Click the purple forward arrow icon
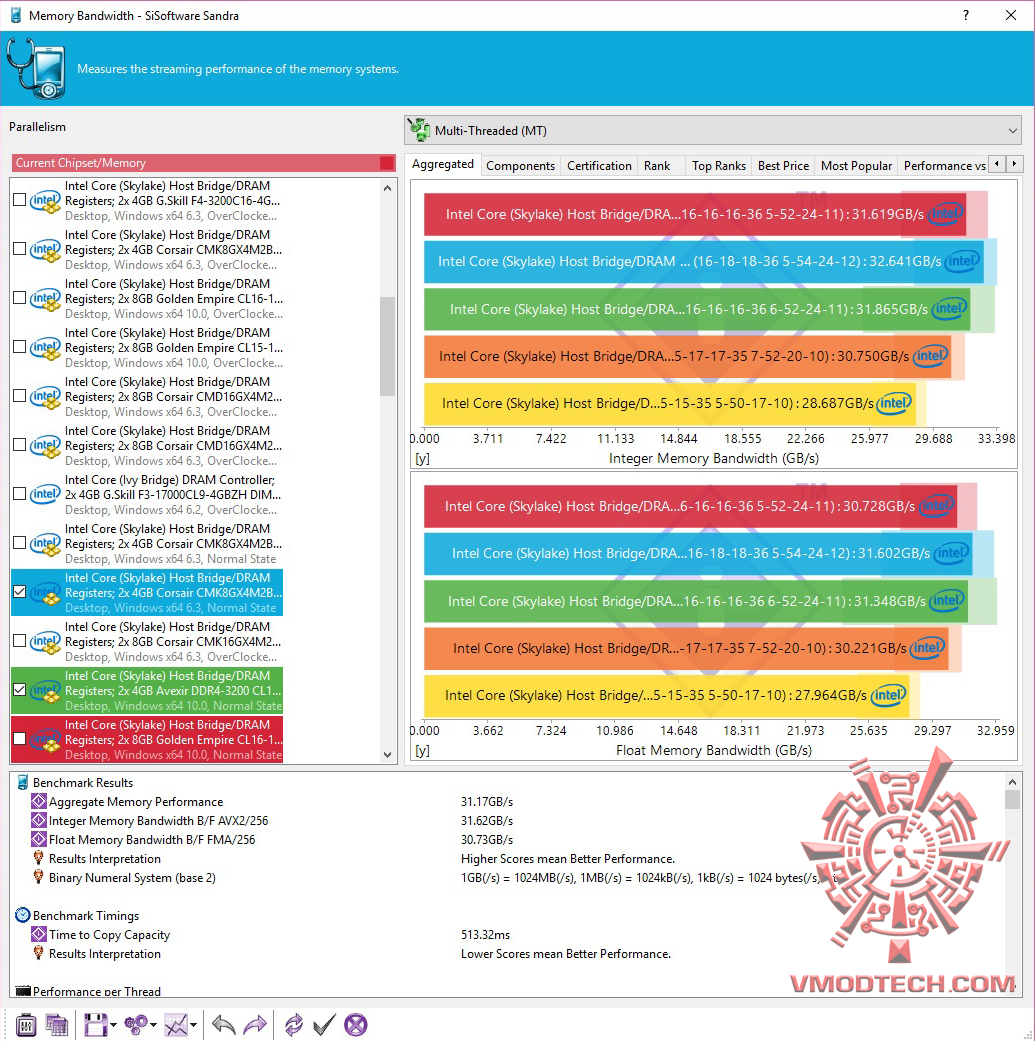Image resolution: width=1035 pixels, height=1041 pixels. click(255, 1024)
